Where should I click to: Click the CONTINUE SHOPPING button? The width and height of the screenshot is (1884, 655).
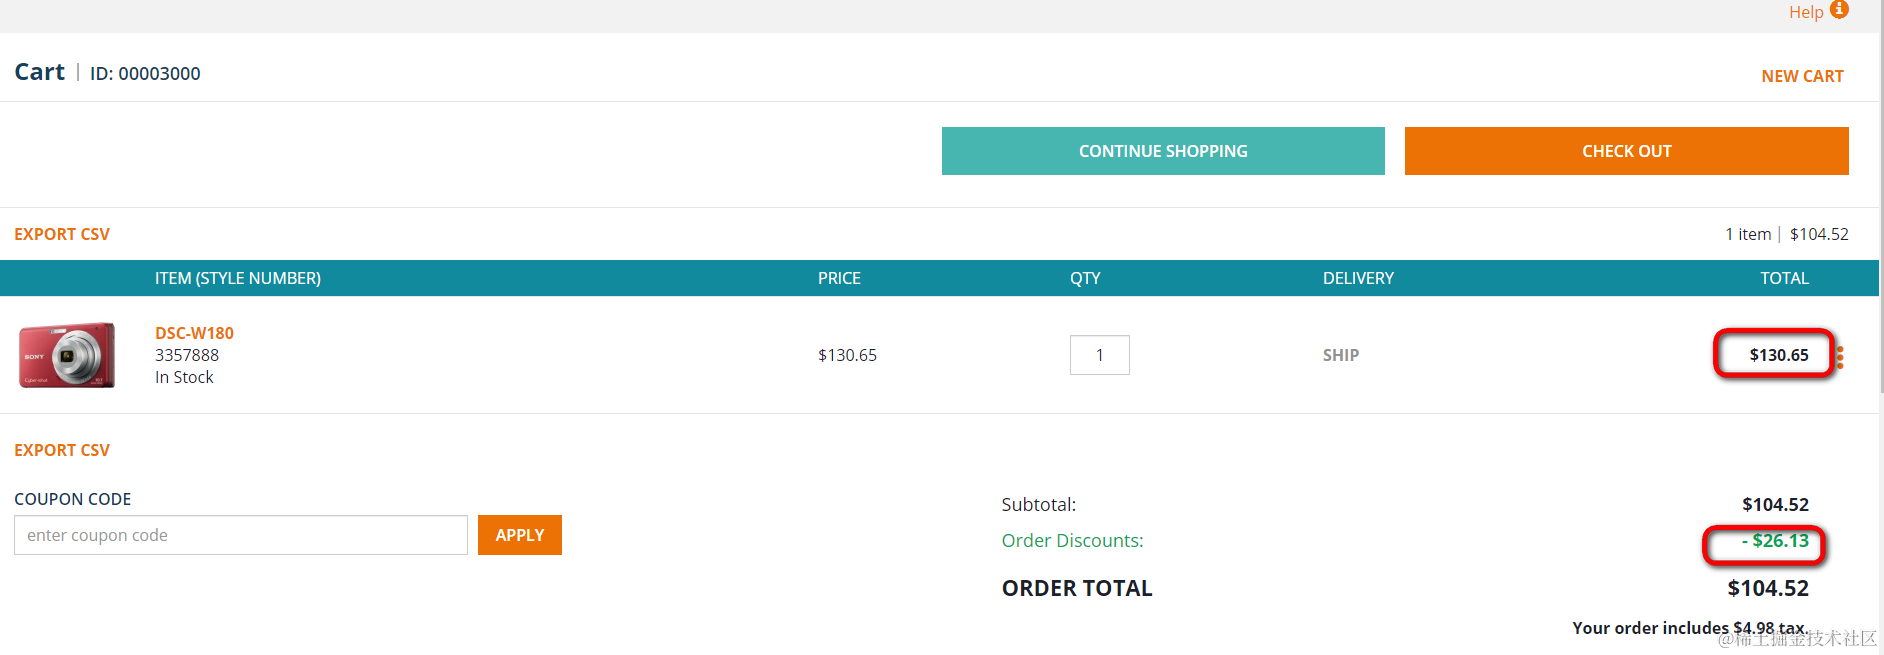[x=1163, y=151]
